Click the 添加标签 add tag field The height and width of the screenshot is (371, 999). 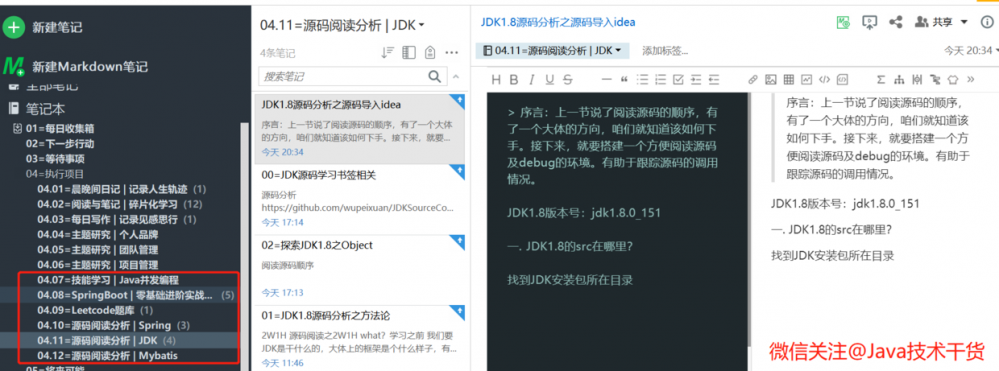665,51
